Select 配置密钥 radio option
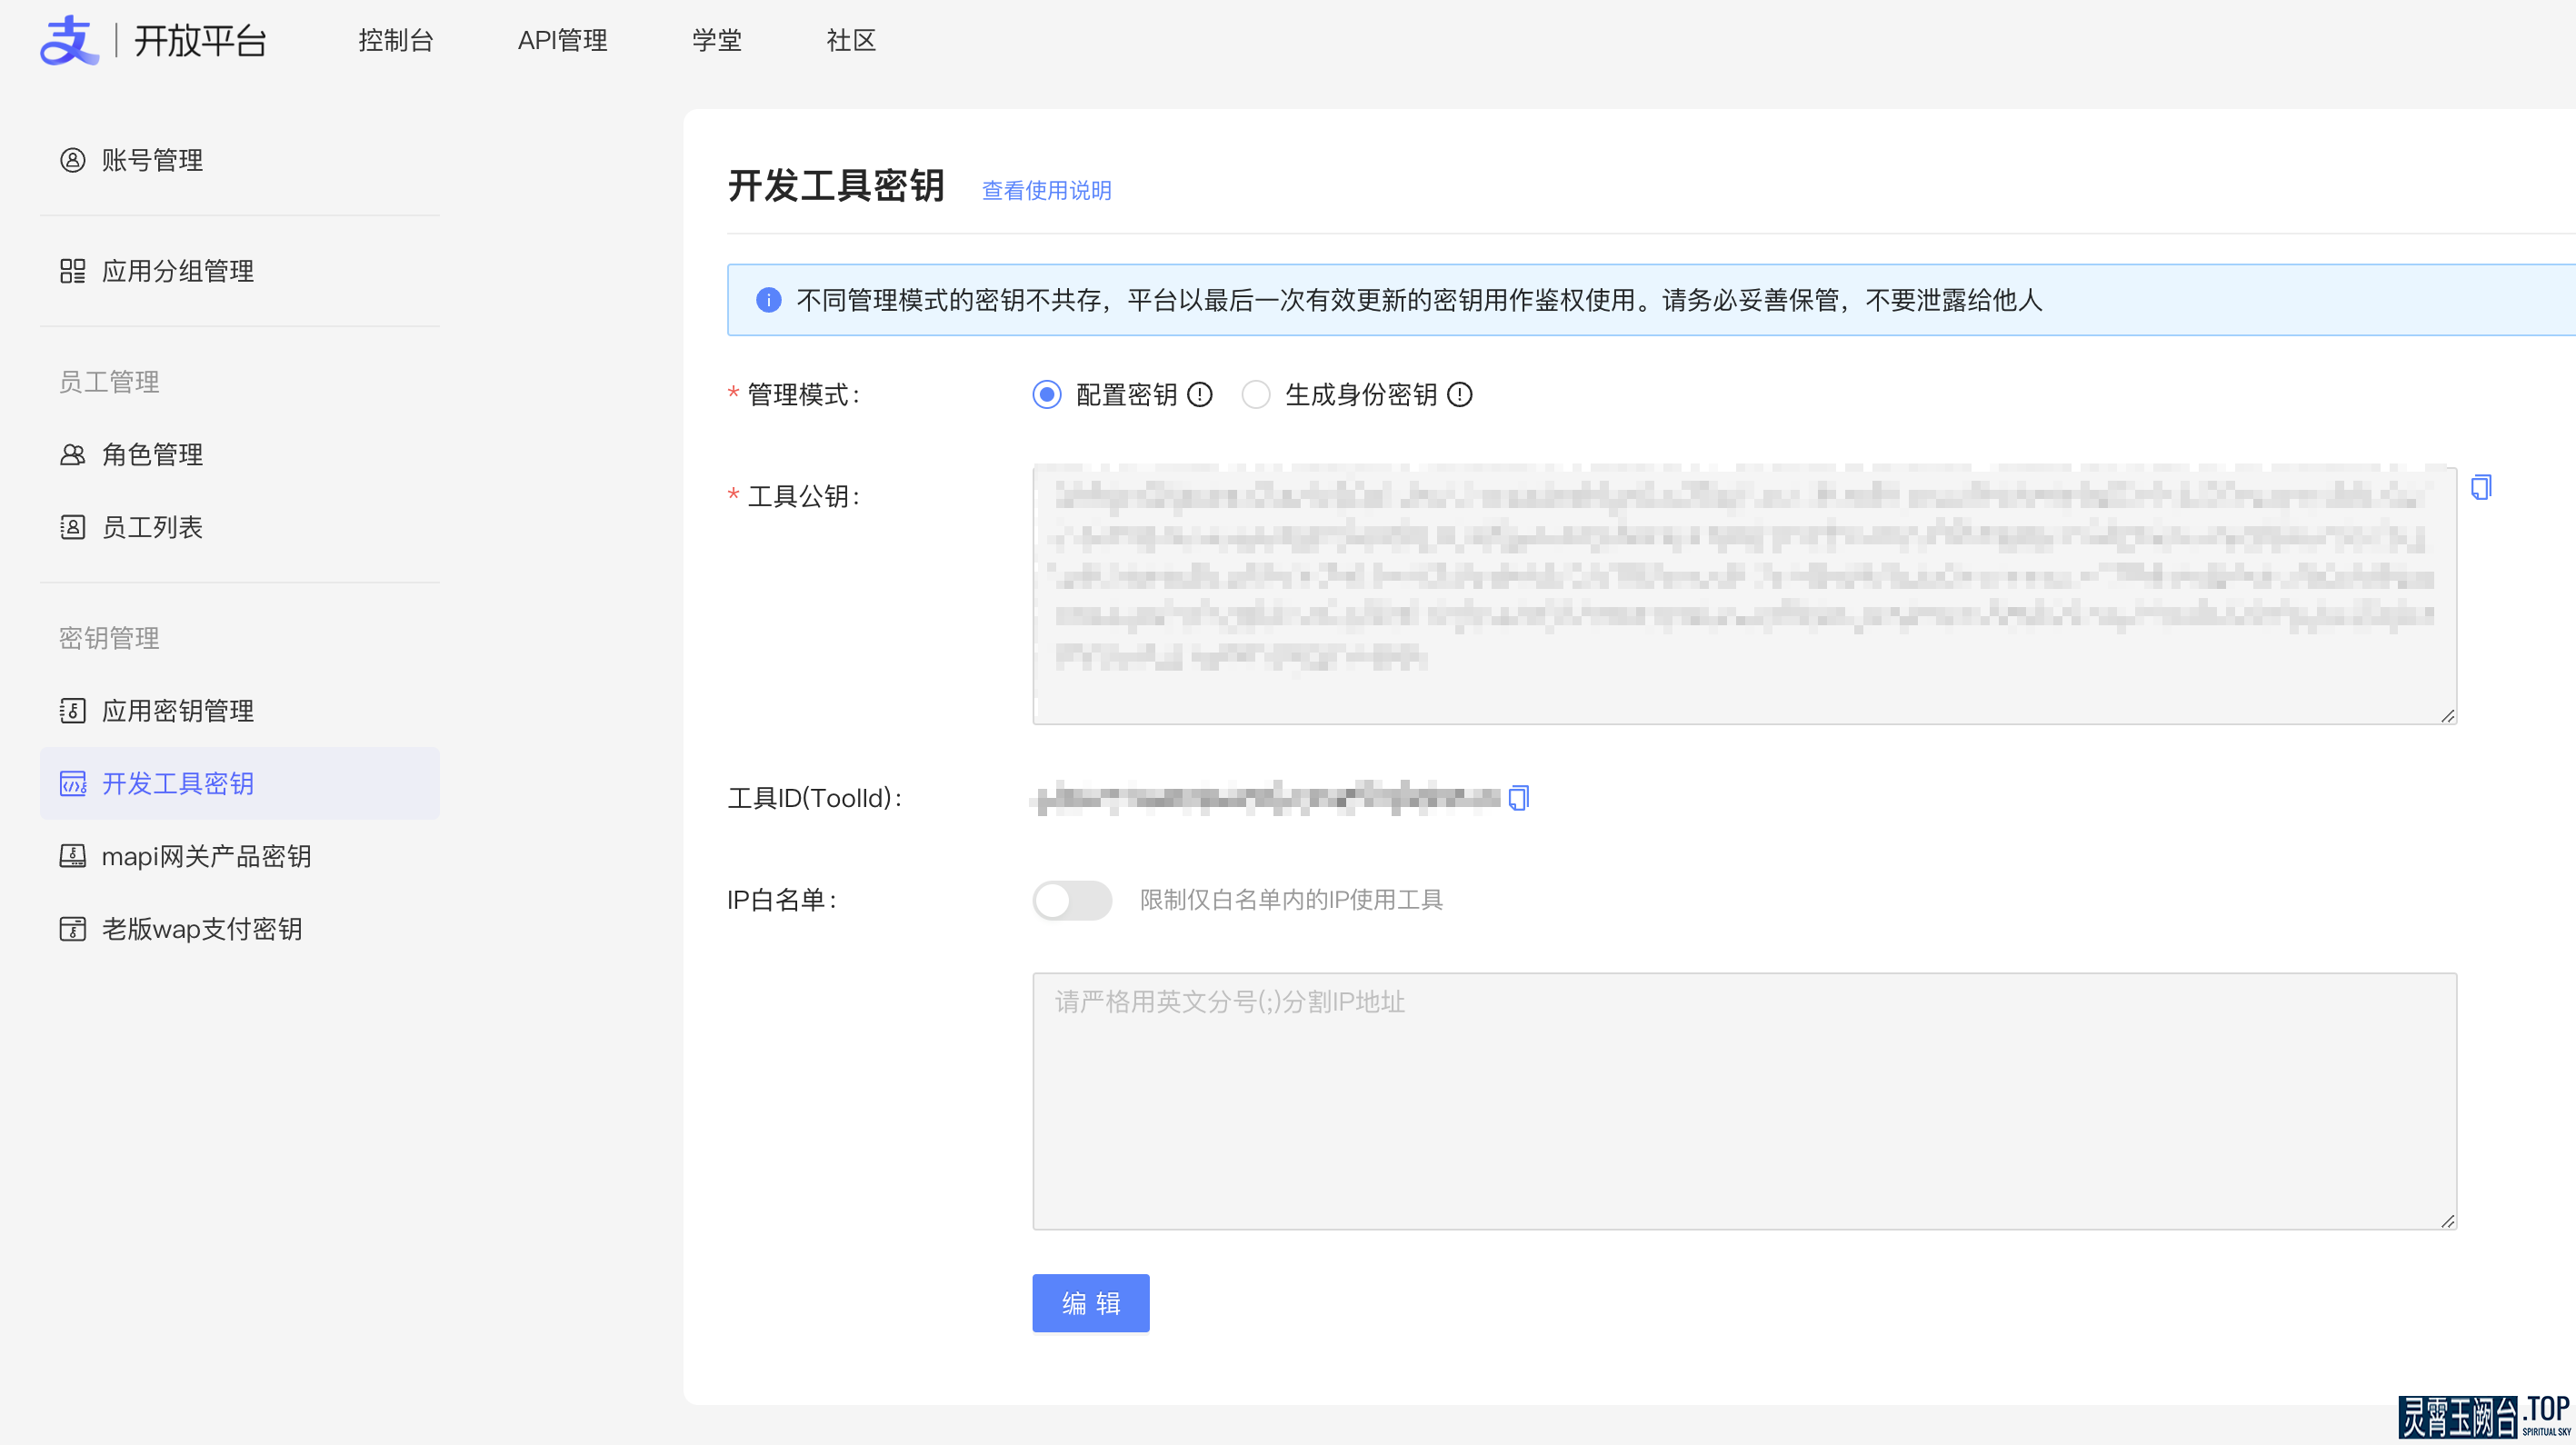 click(x=1047, y=395)
